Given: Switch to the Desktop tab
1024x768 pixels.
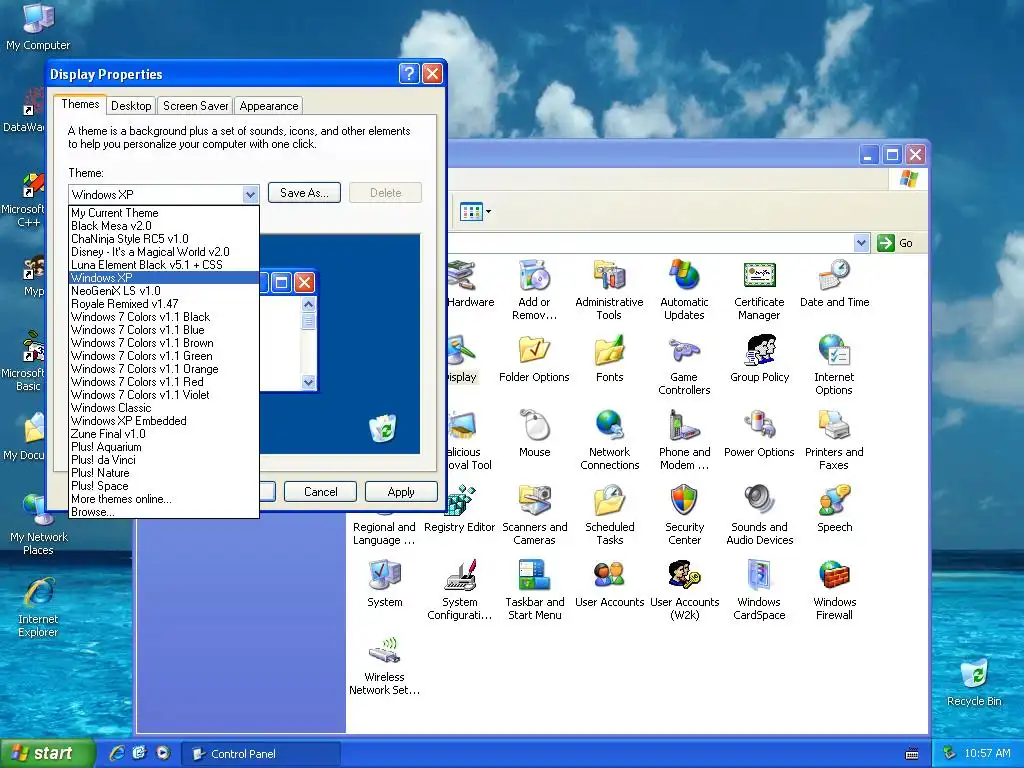Looking at the screenshot, I should pos(131,106).
